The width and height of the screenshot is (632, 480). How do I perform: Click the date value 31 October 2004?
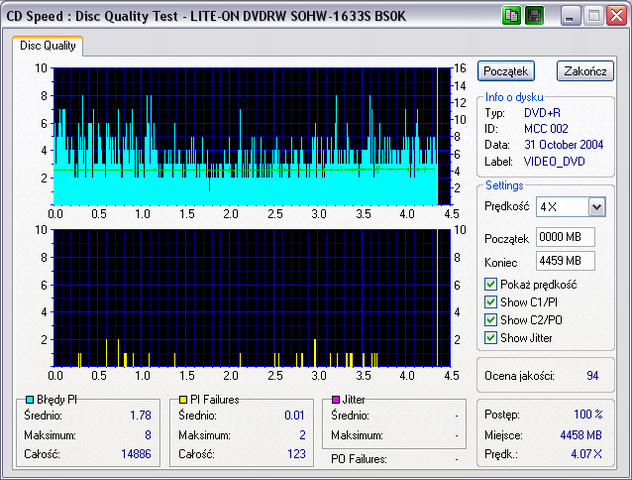click(563, 145)
